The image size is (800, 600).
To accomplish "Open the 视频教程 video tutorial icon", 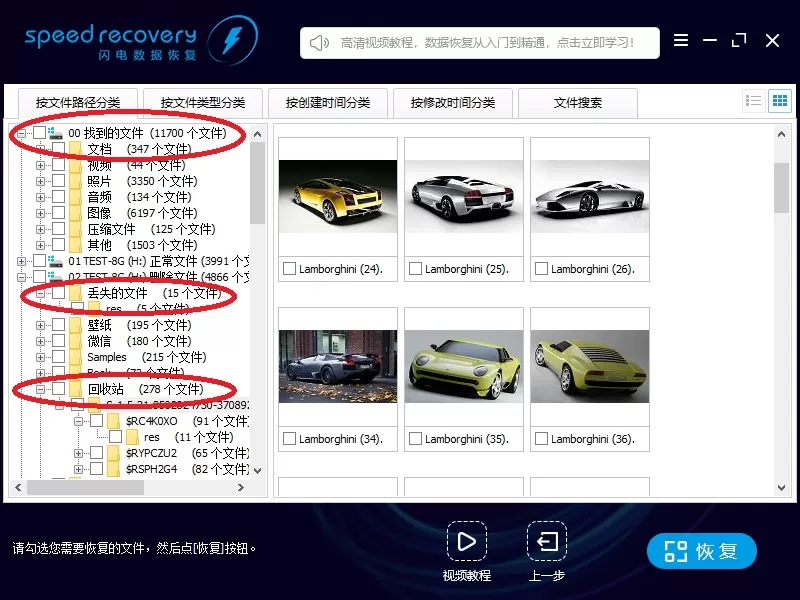I will coord(467,541).
